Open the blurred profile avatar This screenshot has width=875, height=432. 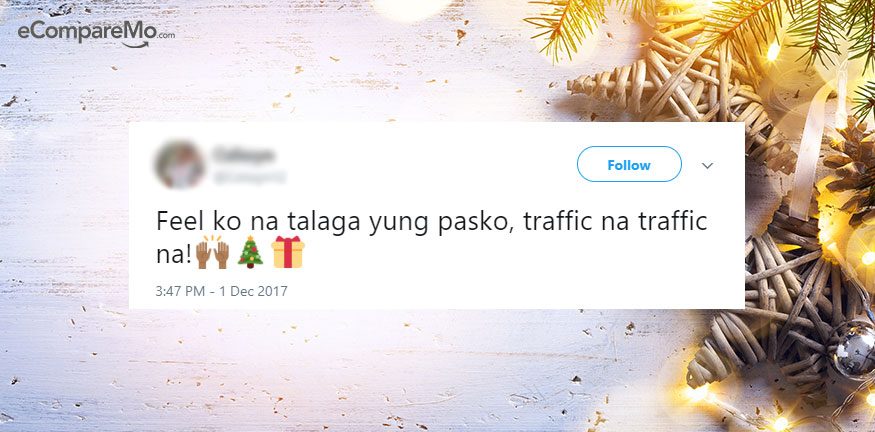click(x=180, y=165)
